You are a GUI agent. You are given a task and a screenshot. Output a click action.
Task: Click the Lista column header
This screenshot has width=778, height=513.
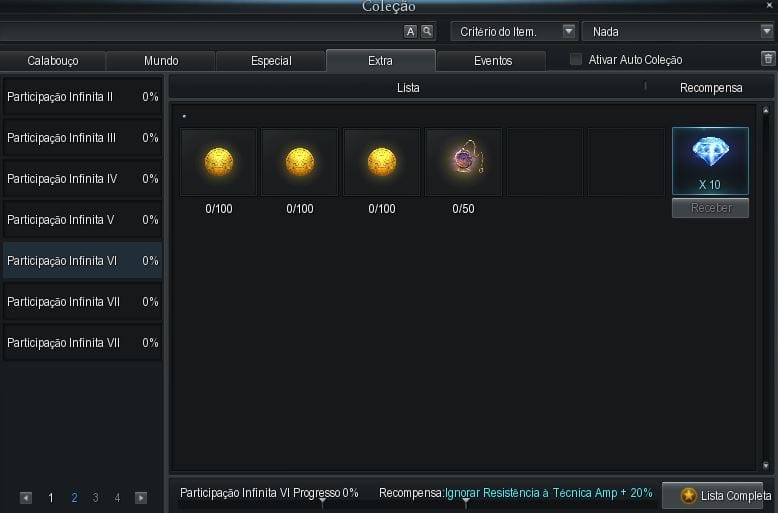(408, 88)
